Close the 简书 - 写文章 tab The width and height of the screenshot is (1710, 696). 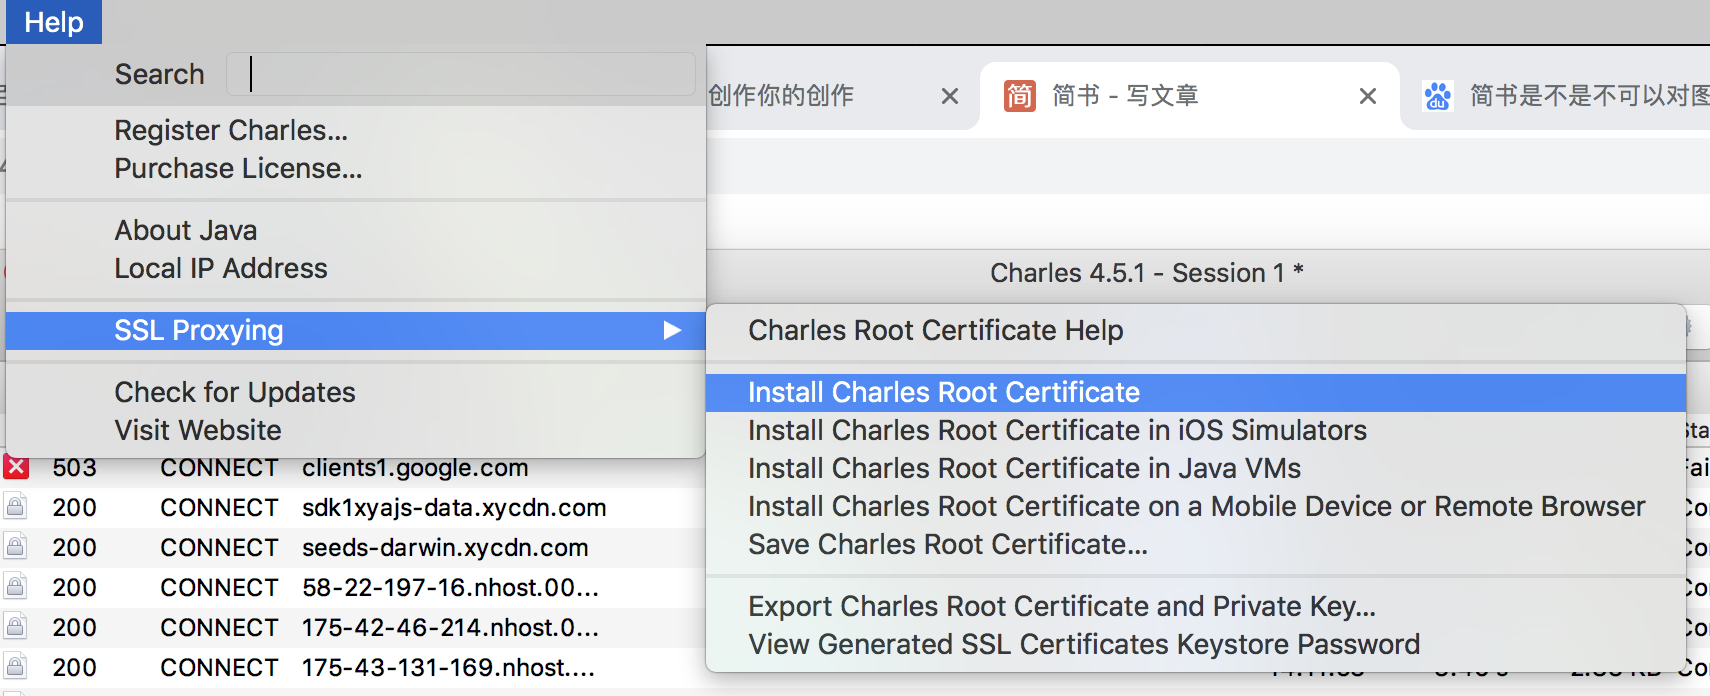click(x=1367, y=96)
